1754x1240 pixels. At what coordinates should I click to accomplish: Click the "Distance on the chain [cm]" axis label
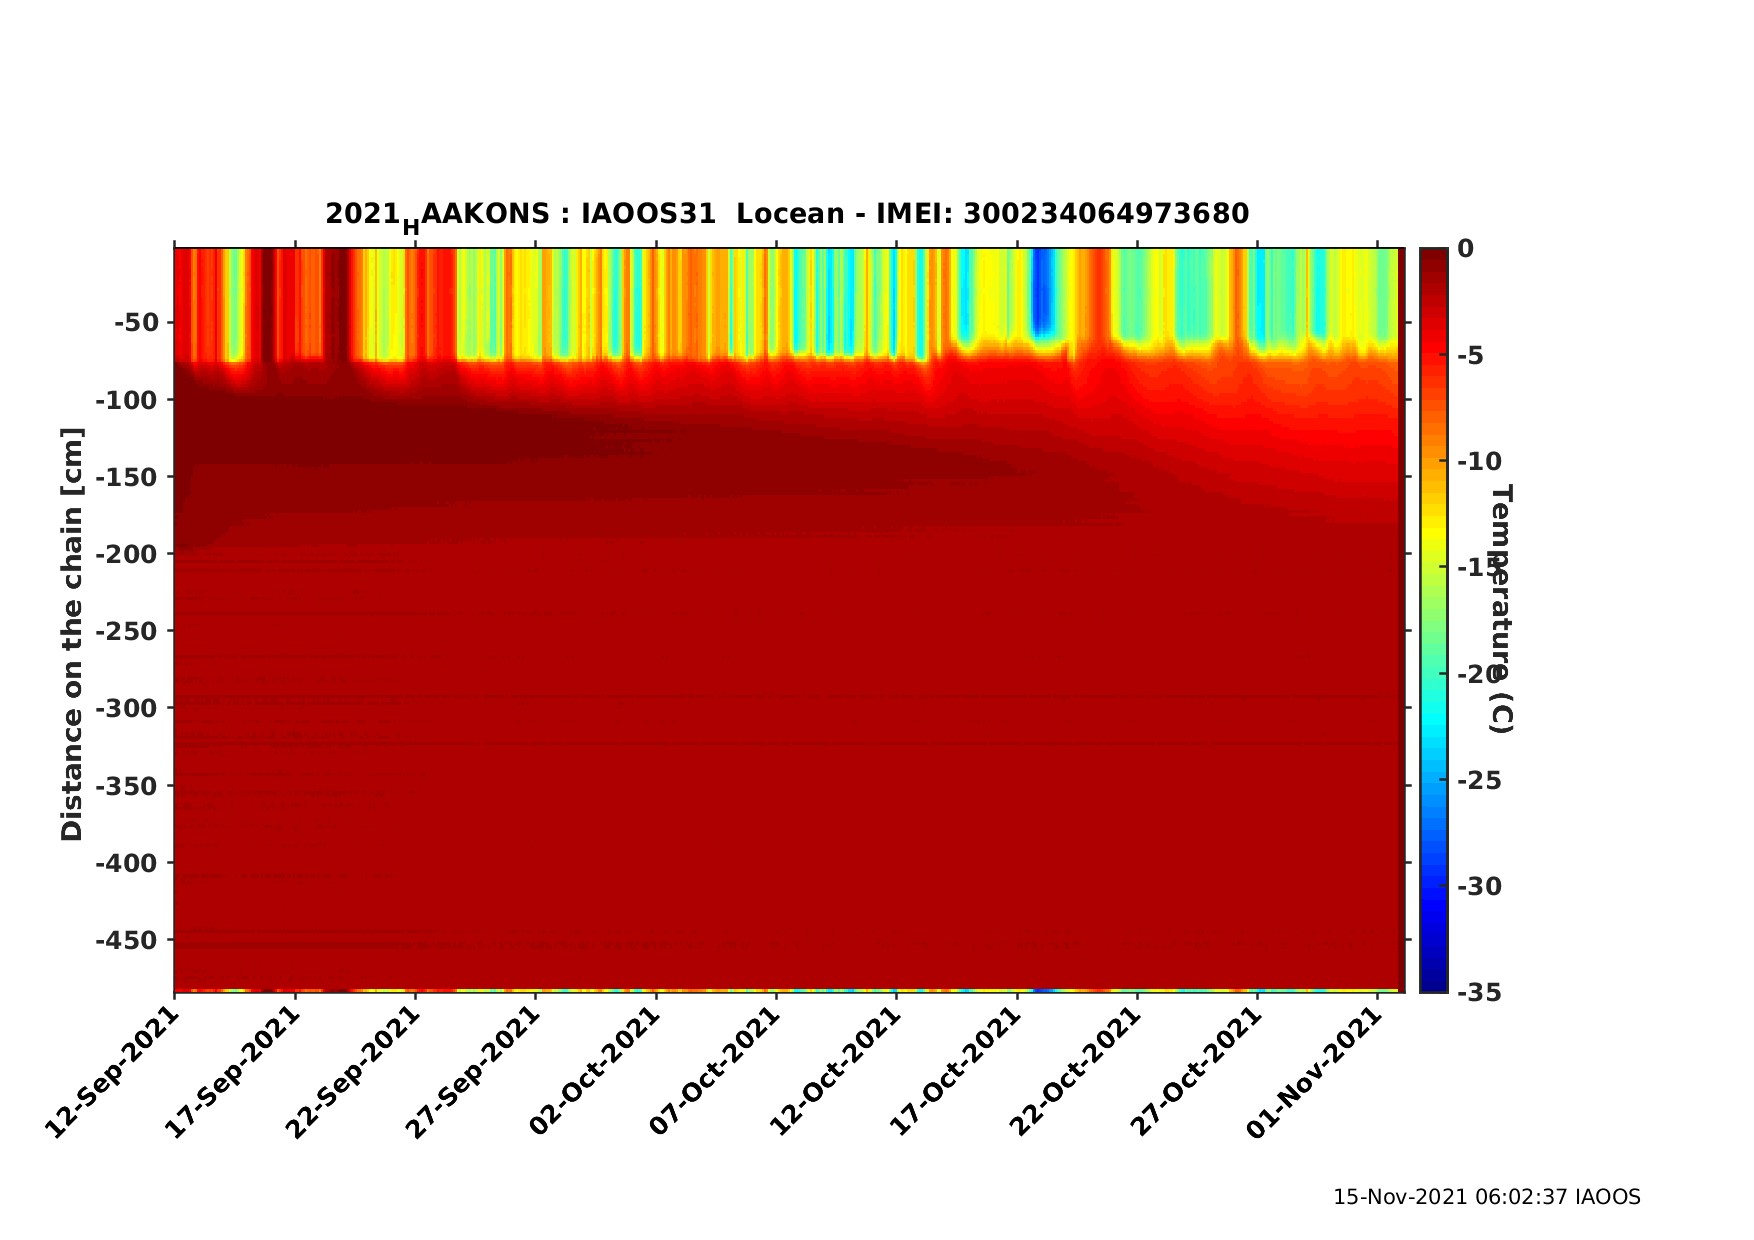tap(72, 634)
